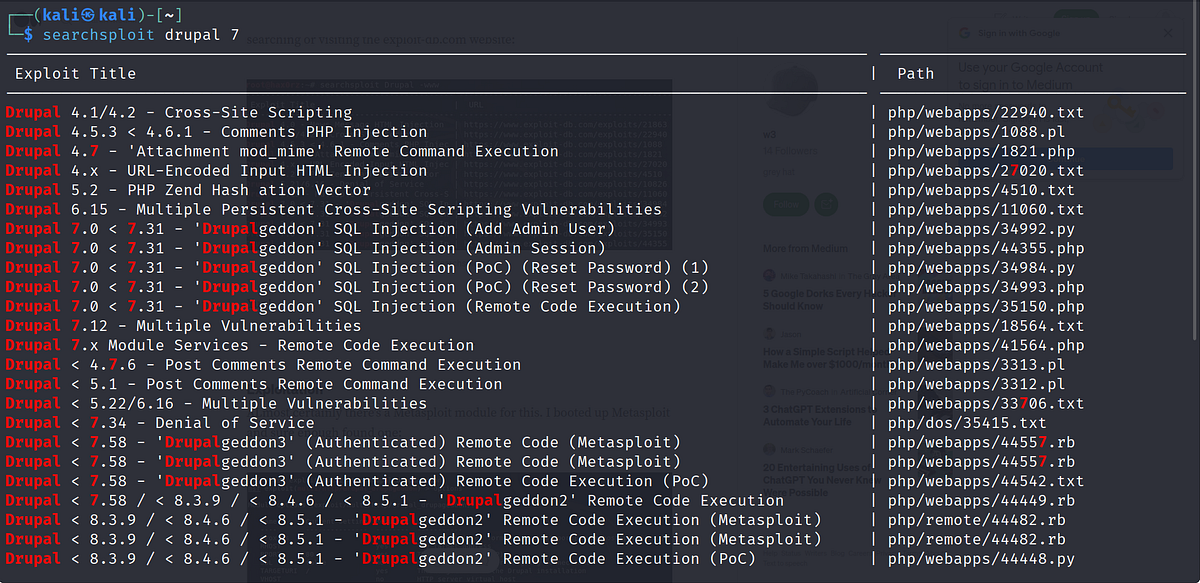Click the share icon beside the Follow button
Screen dimensions: 1200x583
tap(827, 204)
